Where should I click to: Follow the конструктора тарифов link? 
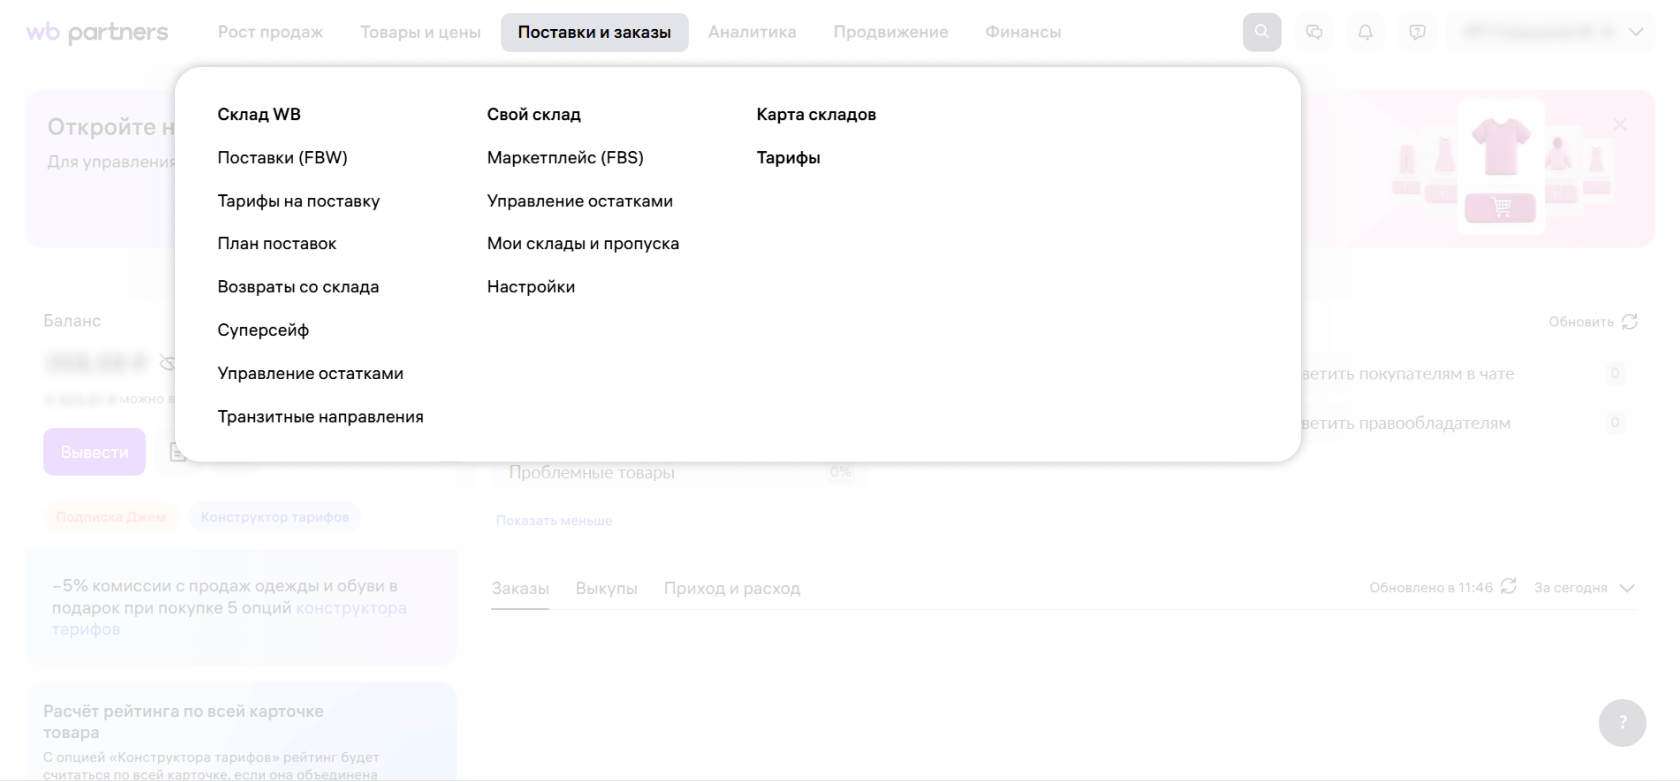pos(351,608)
